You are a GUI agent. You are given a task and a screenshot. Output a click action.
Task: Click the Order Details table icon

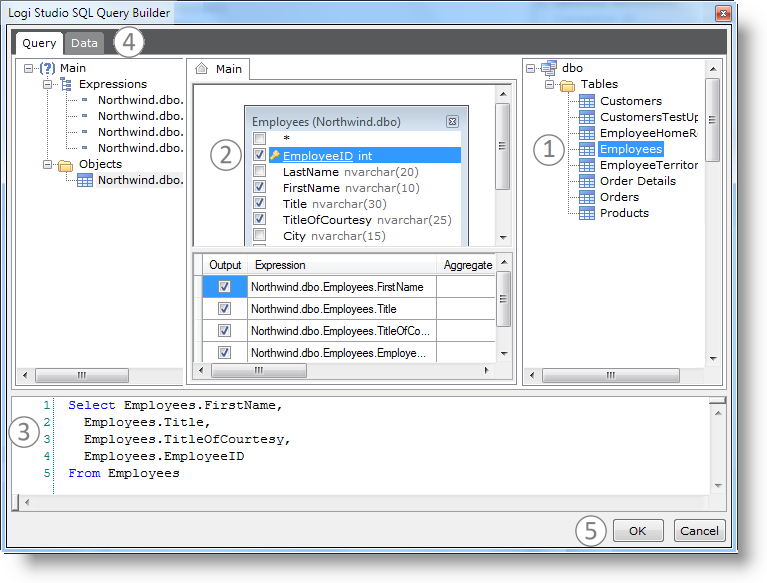(x=587, y=181)
